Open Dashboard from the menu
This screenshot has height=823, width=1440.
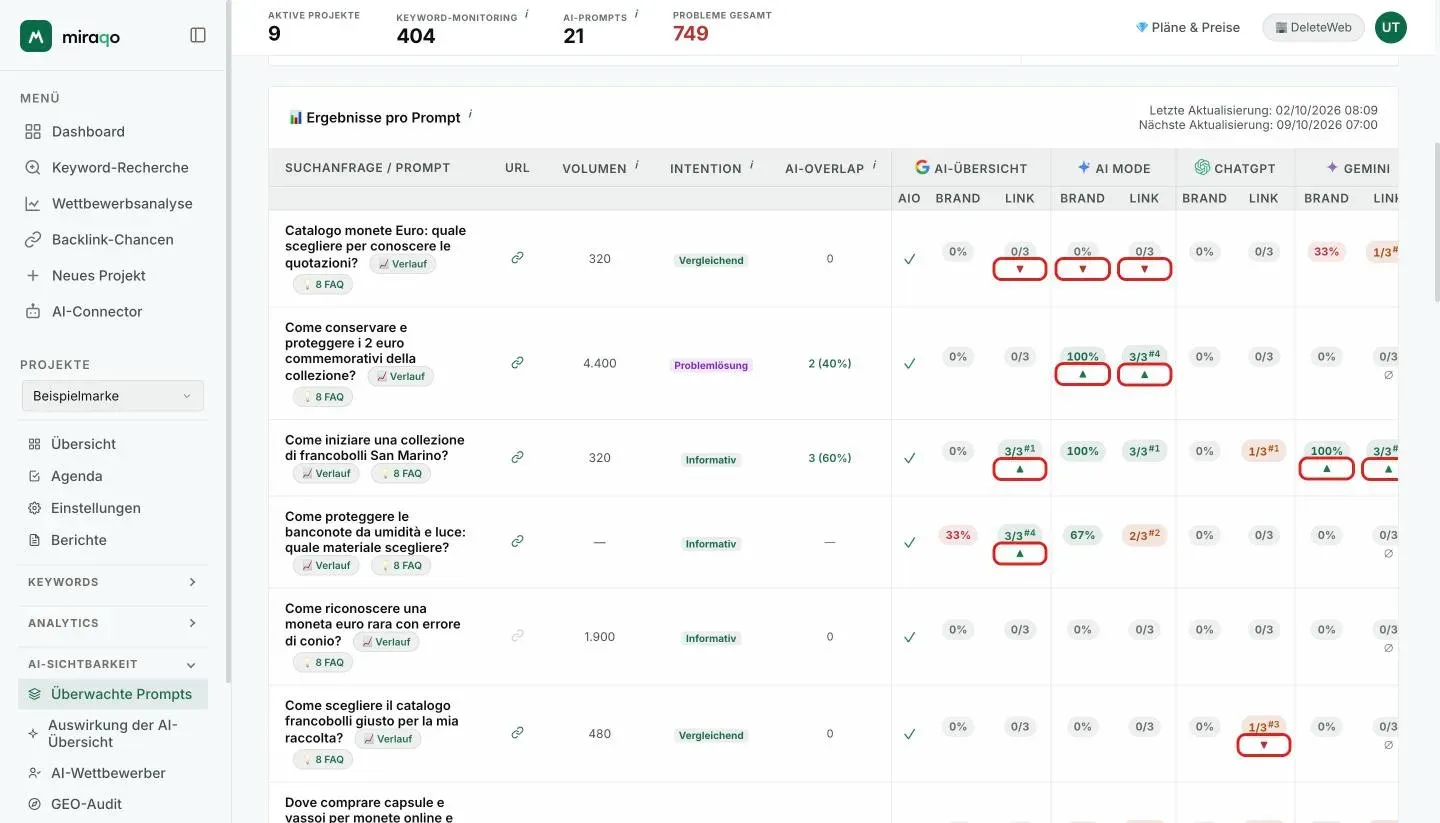(88, 131)
